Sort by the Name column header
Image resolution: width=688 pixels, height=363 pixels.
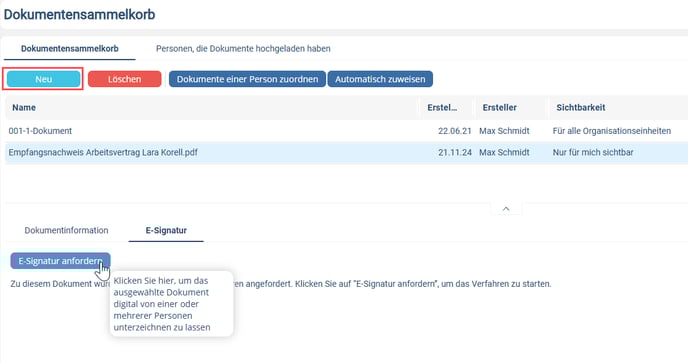[24, 108]
